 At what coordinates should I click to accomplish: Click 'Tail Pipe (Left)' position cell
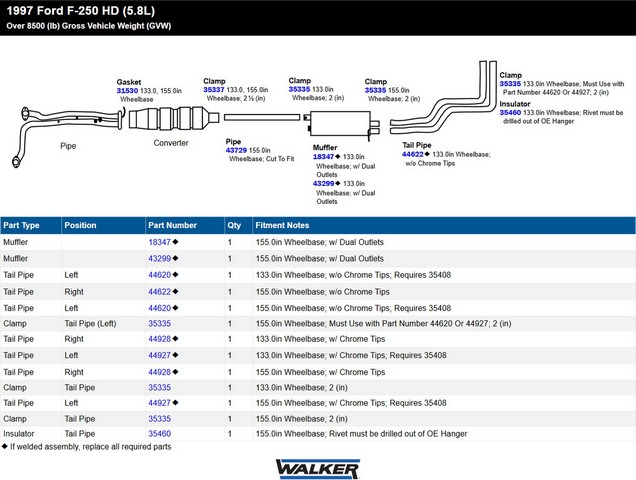90,324
